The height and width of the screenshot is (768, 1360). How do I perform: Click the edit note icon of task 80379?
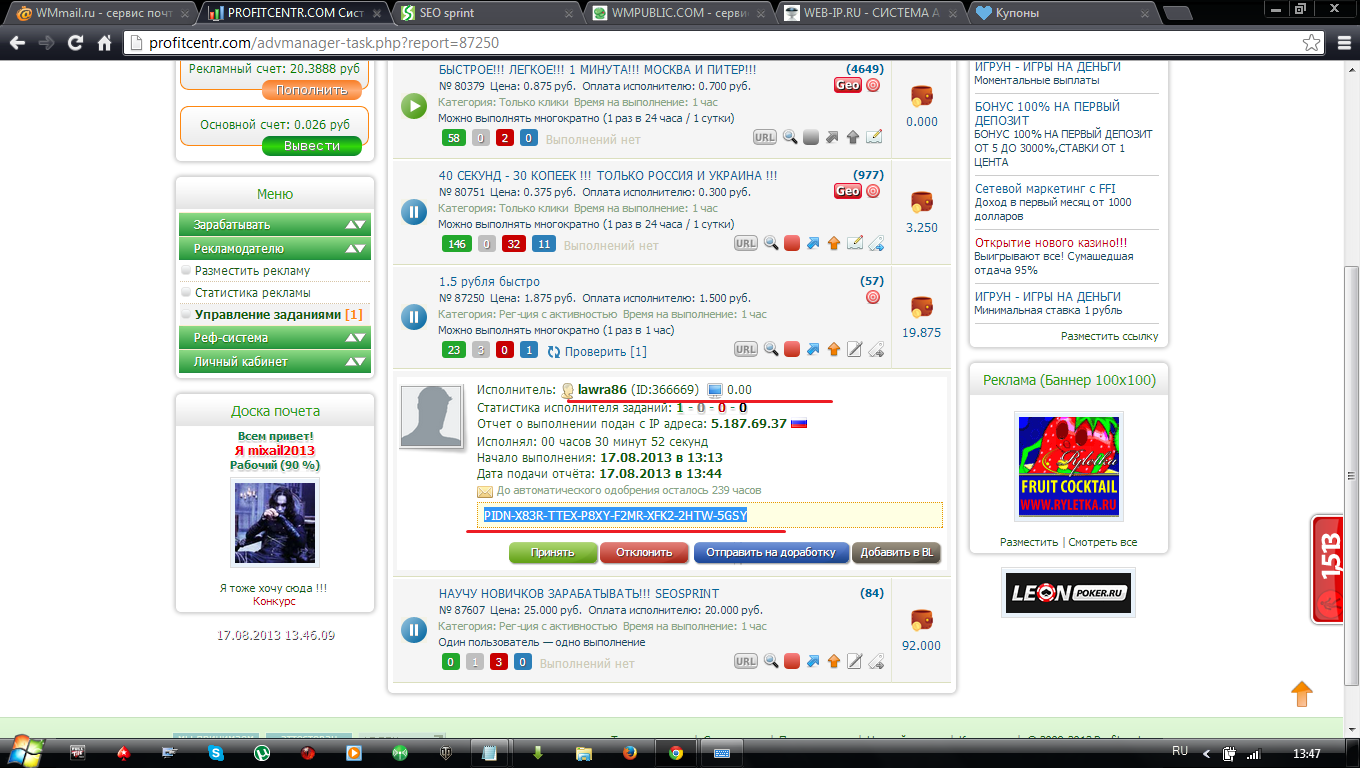click(x=874, y=137)
